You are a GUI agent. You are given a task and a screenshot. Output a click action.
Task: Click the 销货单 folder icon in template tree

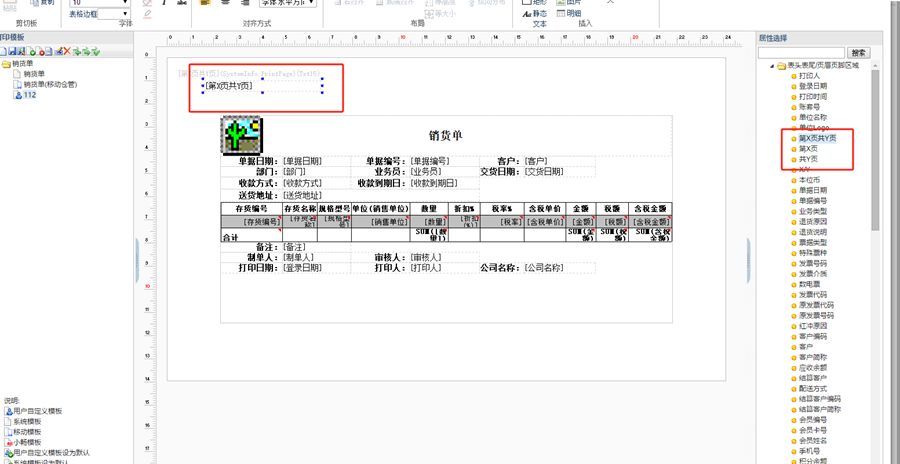point(6,64)
